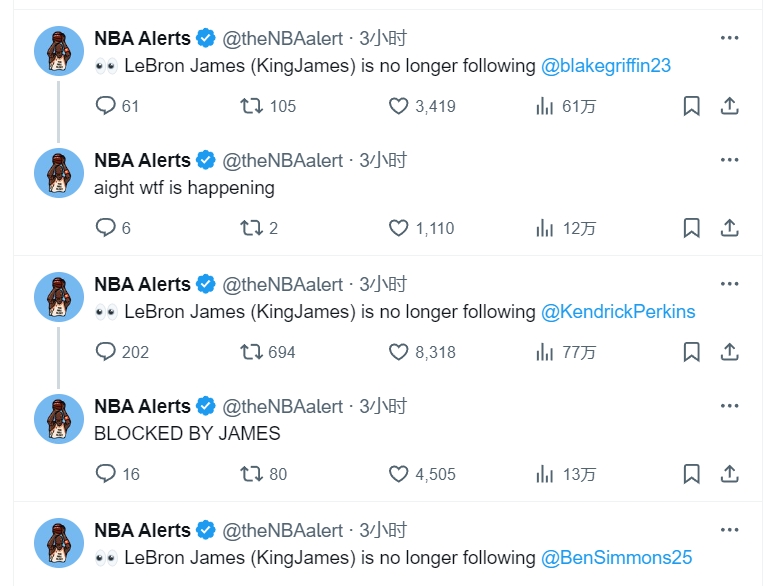View analytics for the 'aight wtf is happening' tweet
Screen dimensions: 765x586
[x=545, y=228]
